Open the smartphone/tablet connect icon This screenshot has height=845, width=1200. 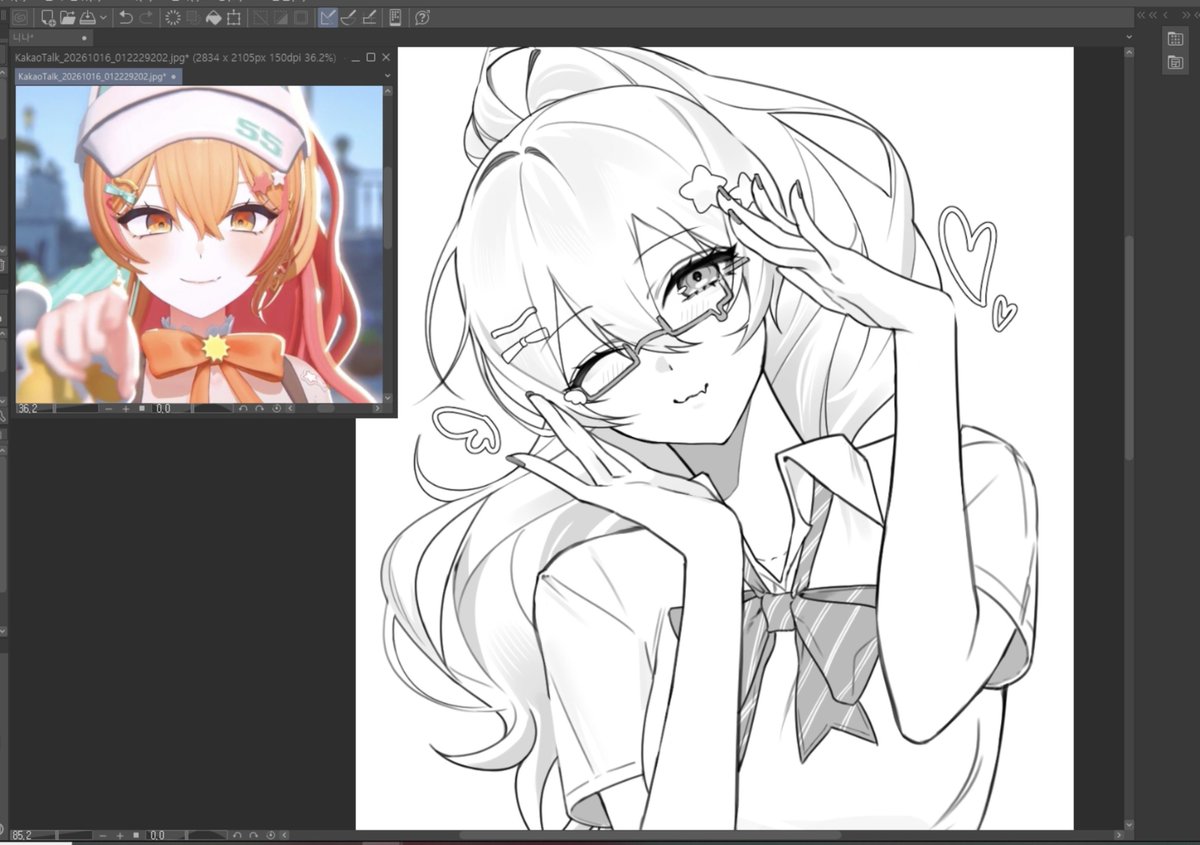pos(395,17)
